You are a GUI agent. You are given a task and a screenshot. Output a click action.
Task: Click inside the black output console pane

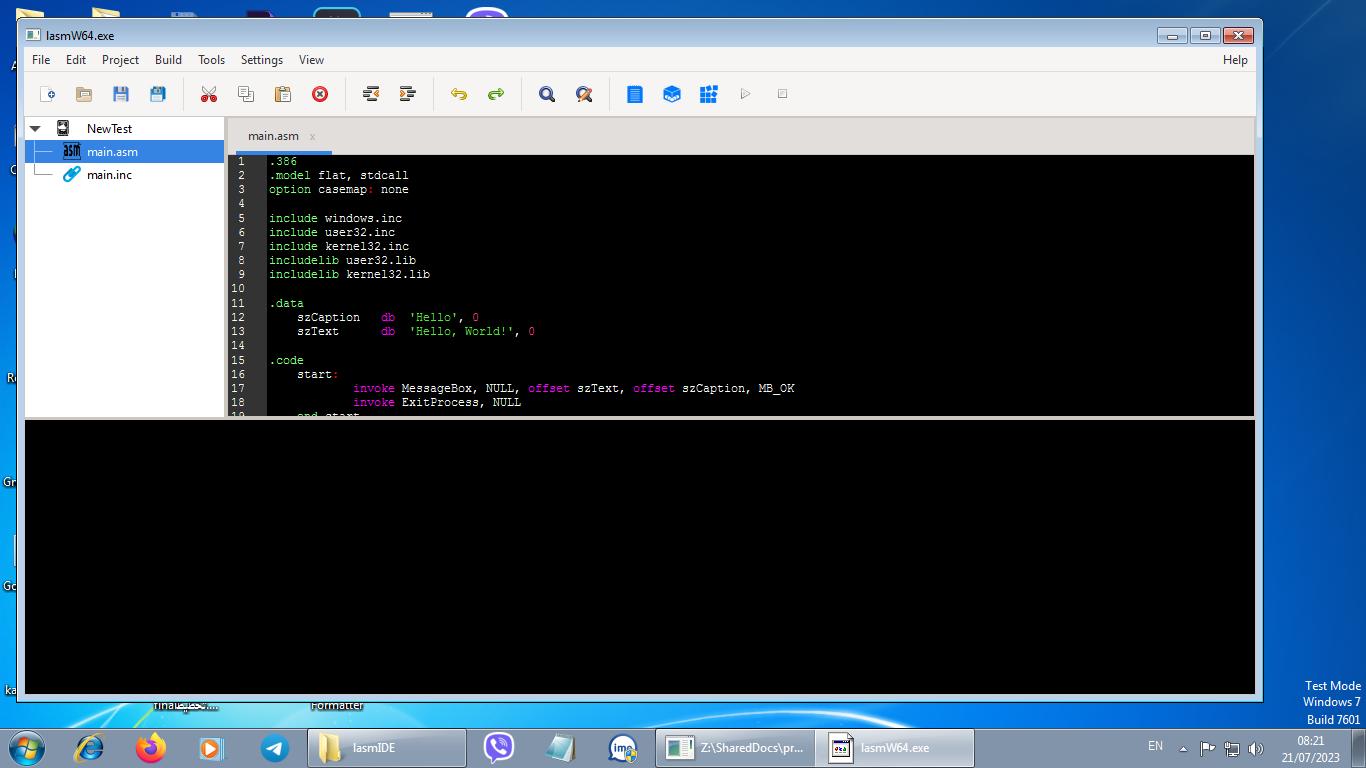pyautogui.click(x=639, y=557)
